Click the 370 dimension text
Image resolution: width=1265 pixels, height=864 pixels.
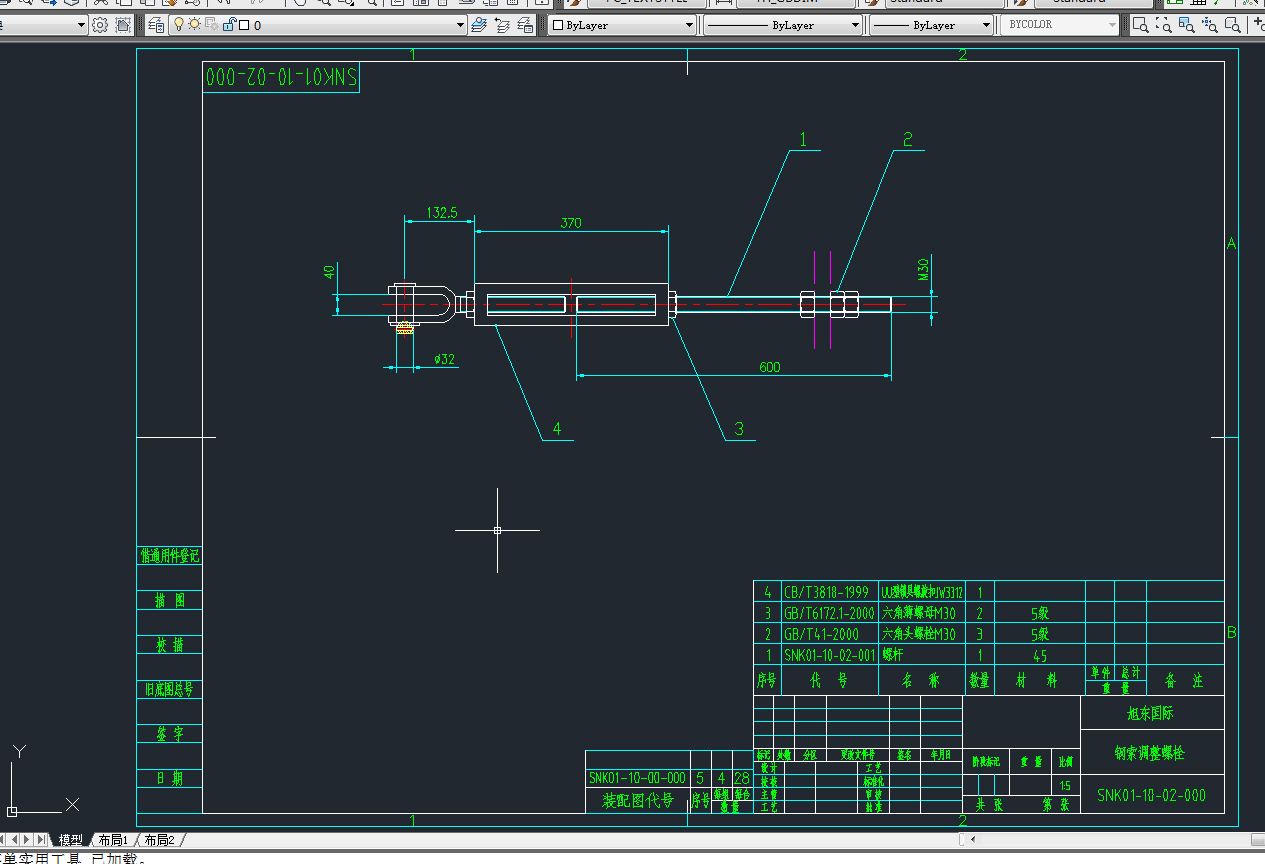(571, 223)
